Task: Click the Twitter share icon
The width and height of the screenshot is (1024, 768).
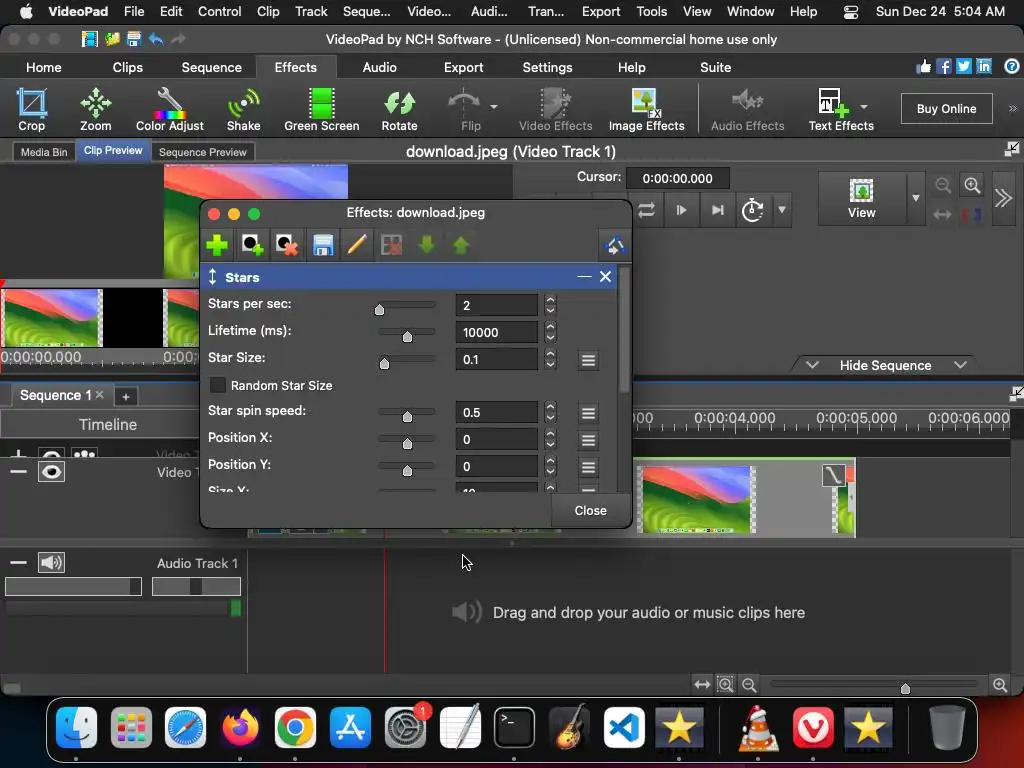Action: pyautogui.click(x=964, y=67)
